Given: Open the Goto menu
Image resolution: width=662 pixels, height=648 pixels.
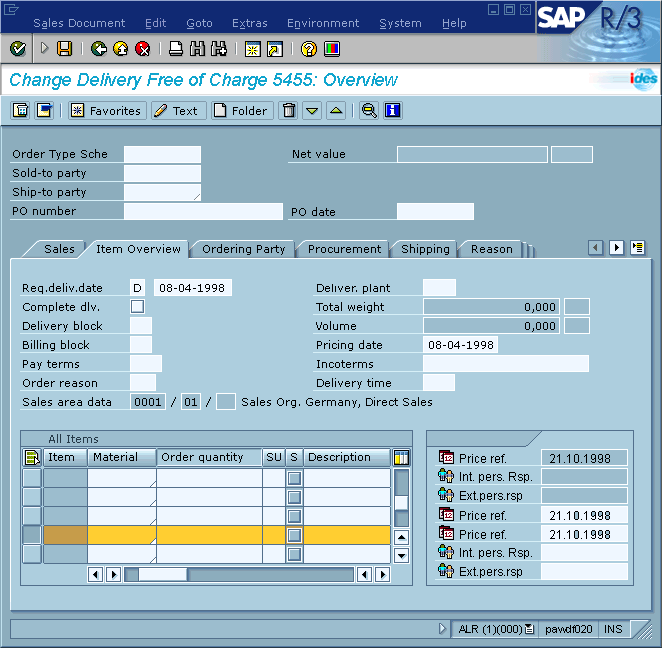Looking at the screenshot, I should click(x=199, y=23).
